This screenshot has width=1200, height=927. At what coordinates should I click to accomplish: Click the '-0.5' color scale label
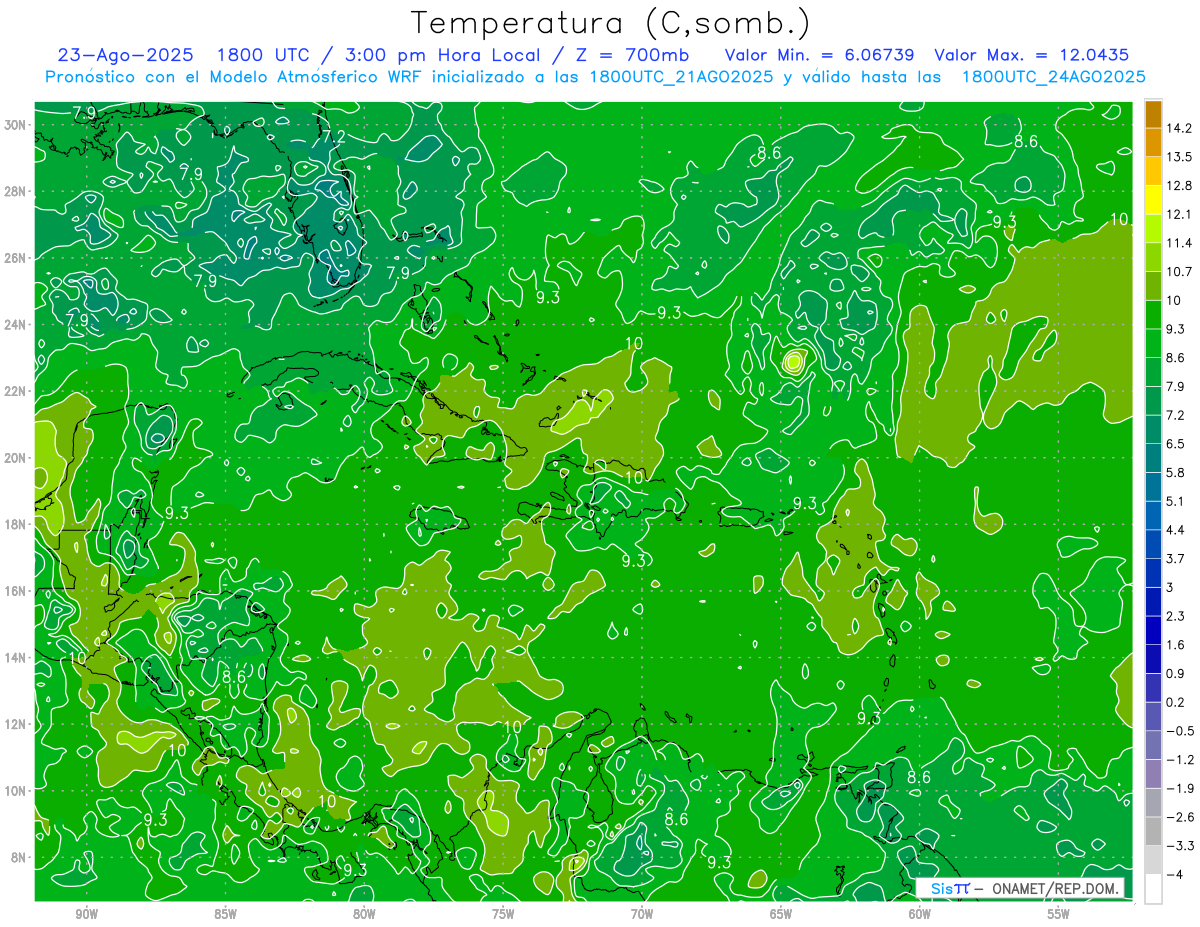(x=1179, y=731)
